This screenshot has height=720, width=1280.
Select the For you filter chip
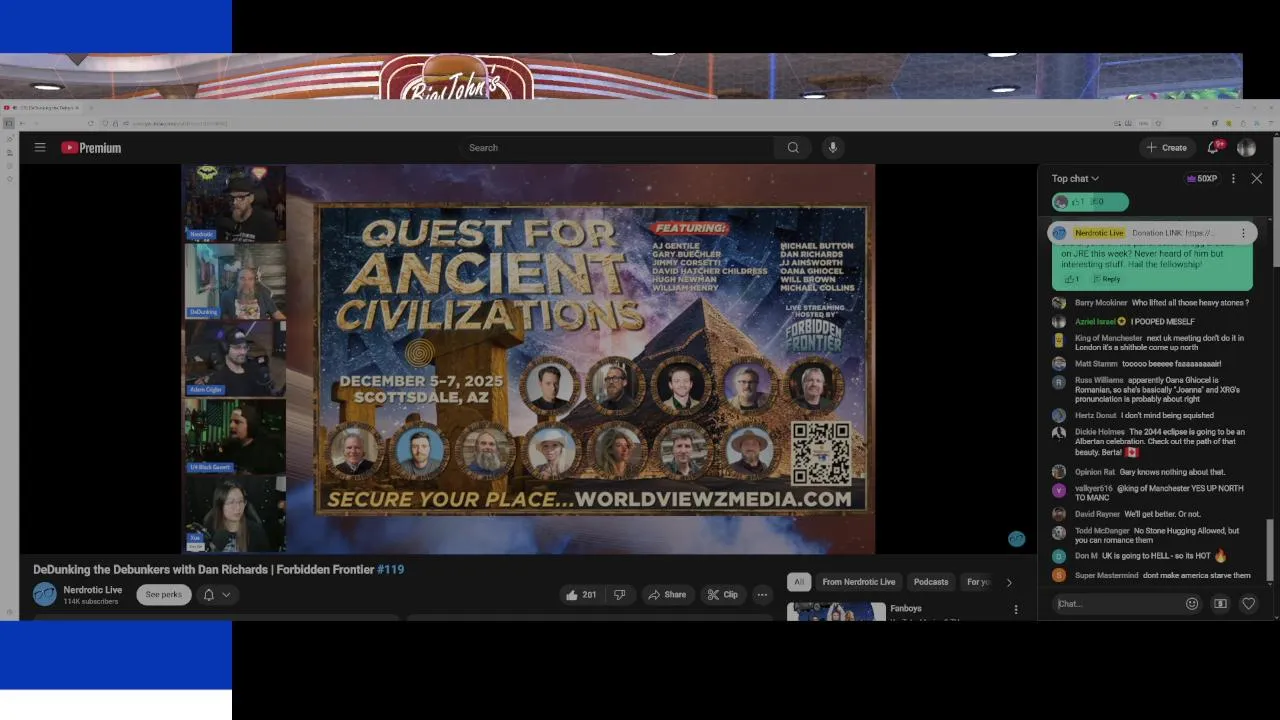(x=977, y=582)
